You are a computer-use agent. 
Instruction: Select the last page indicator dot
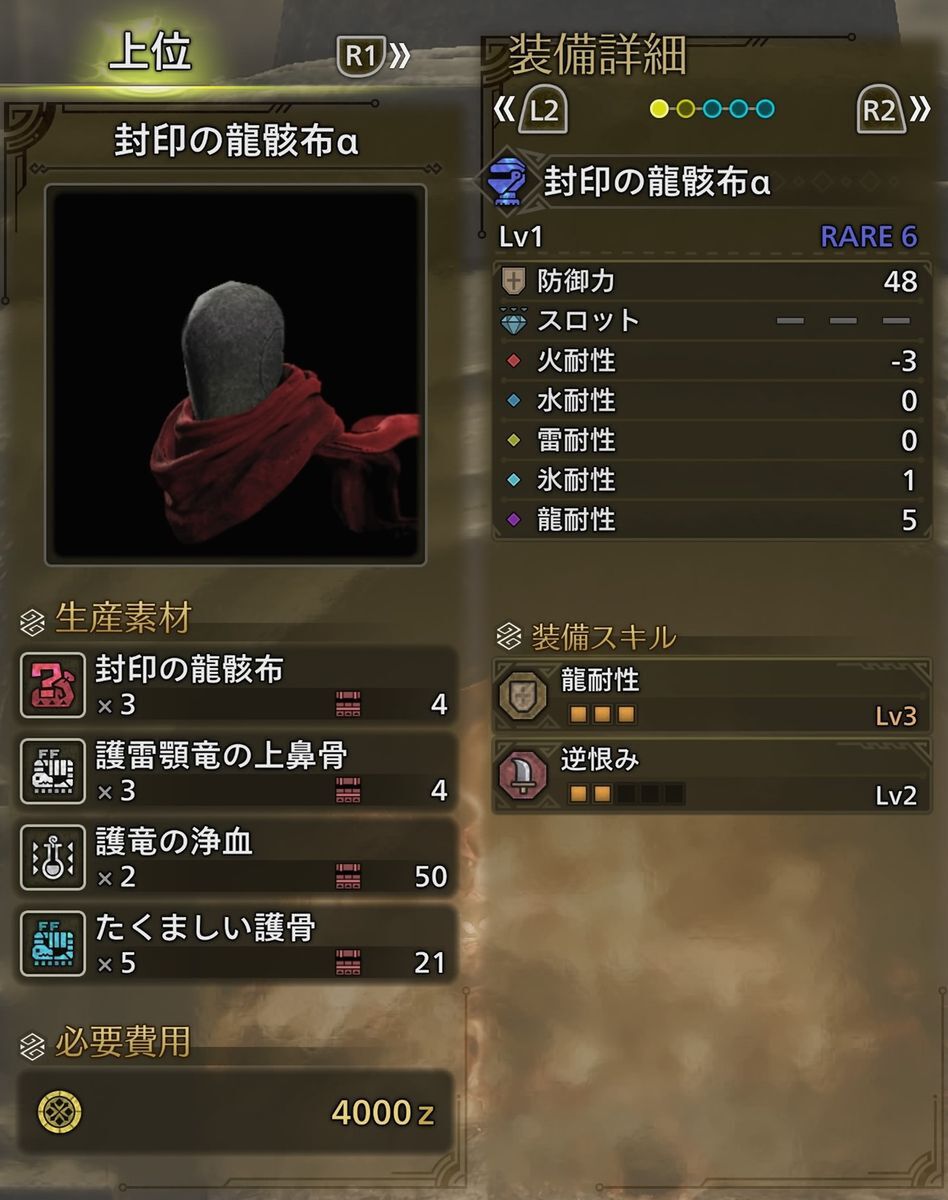(x=765, y=109)
